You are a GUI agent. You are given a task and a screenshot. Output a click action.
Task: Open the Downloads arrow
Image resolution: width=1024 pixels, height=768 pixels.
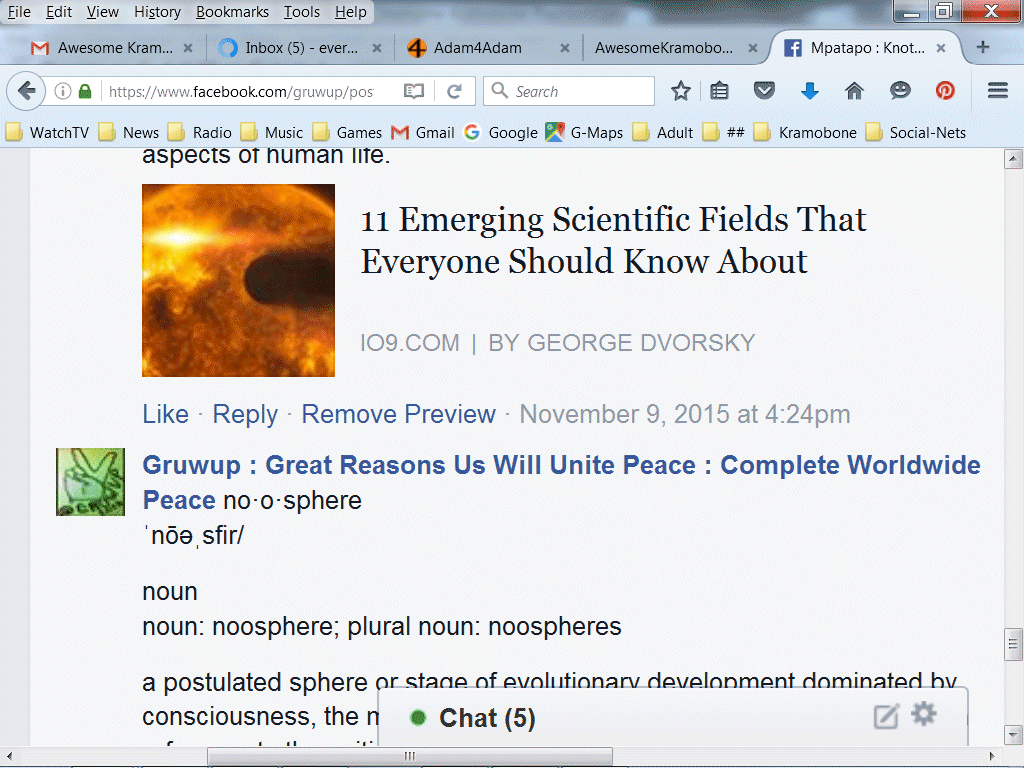click(810, 91)
